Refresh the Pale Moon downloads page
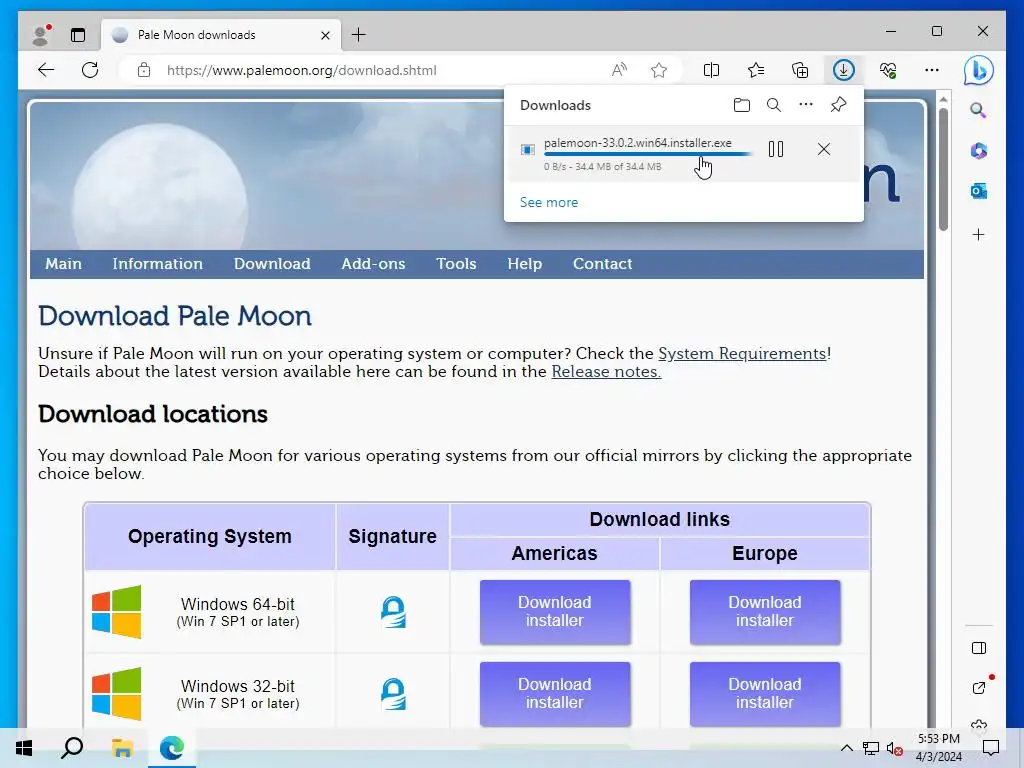 90,70
